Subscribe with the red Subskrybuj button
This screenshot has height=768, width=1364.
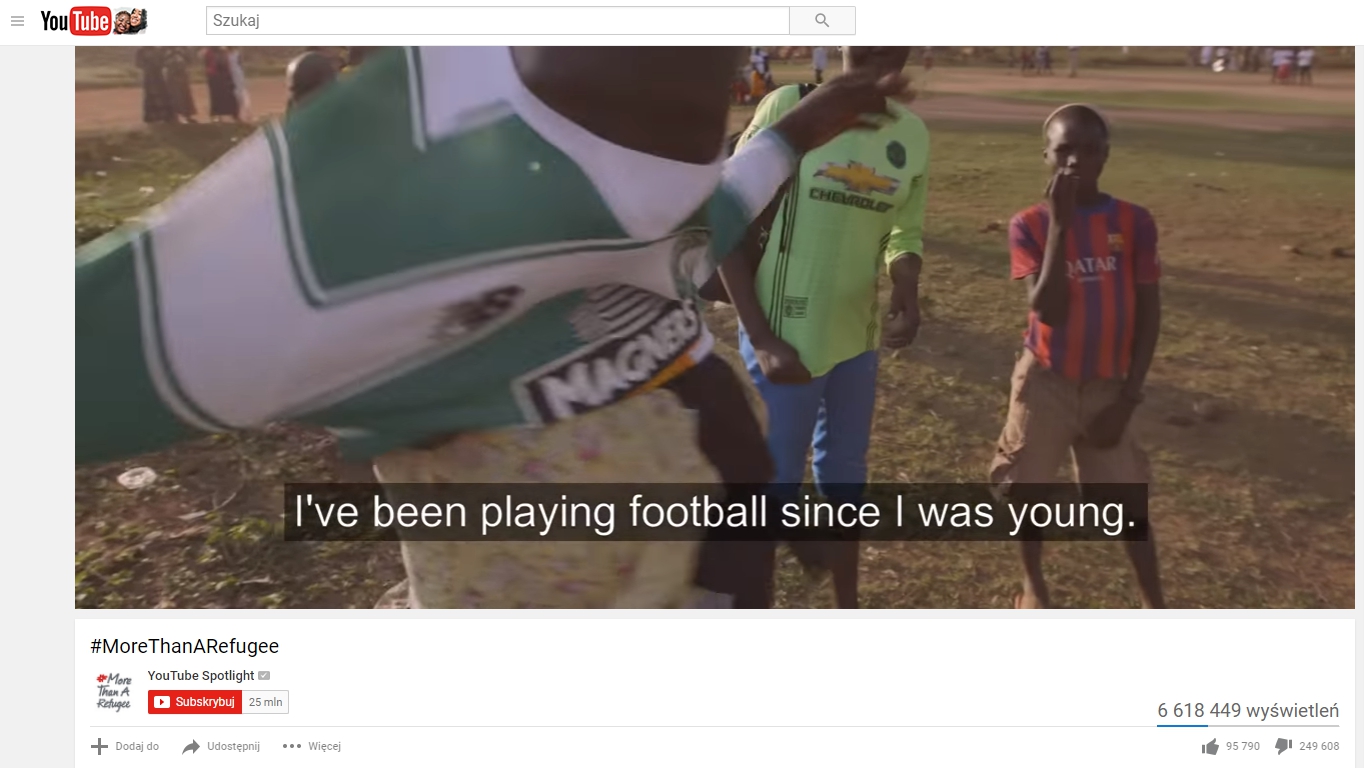click(195, 702)
